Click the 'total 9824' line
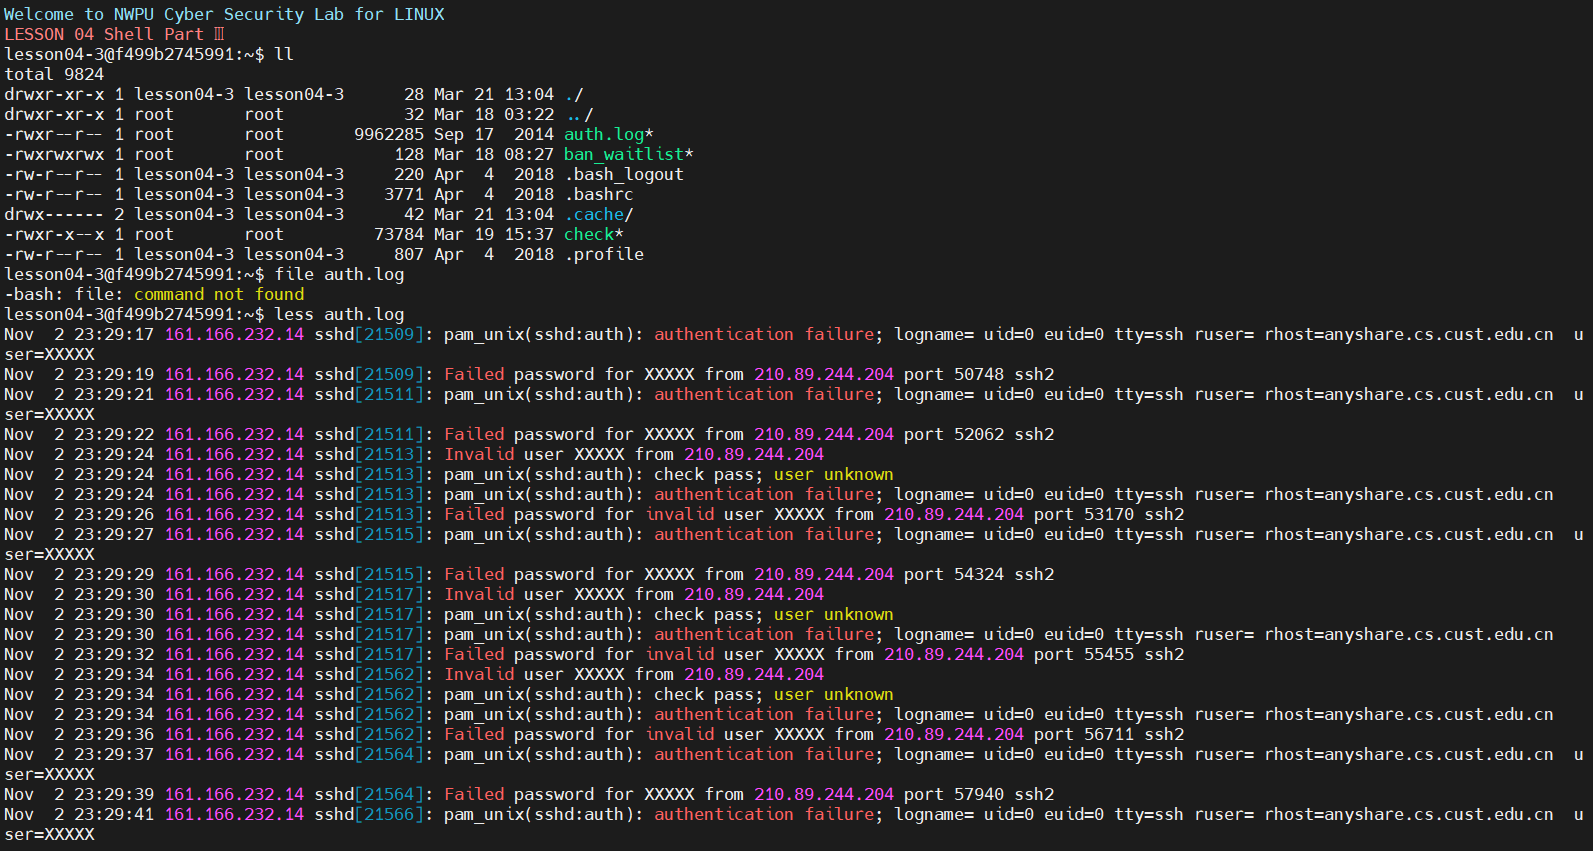The width and height of the screenshot is (1593, 851). [54, 74]
